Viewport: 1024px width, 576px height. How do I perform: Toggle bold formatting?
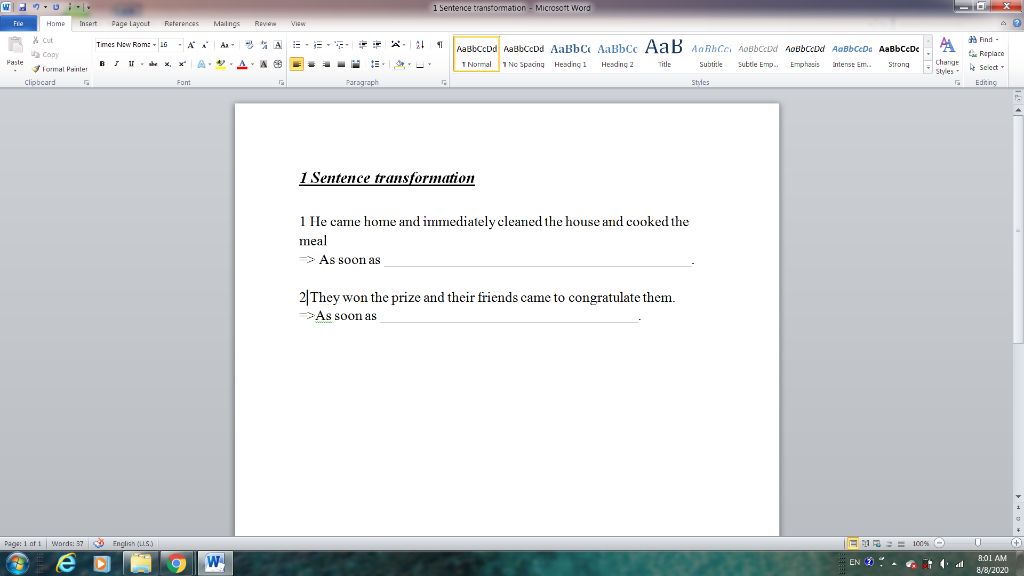pos(102,64)
